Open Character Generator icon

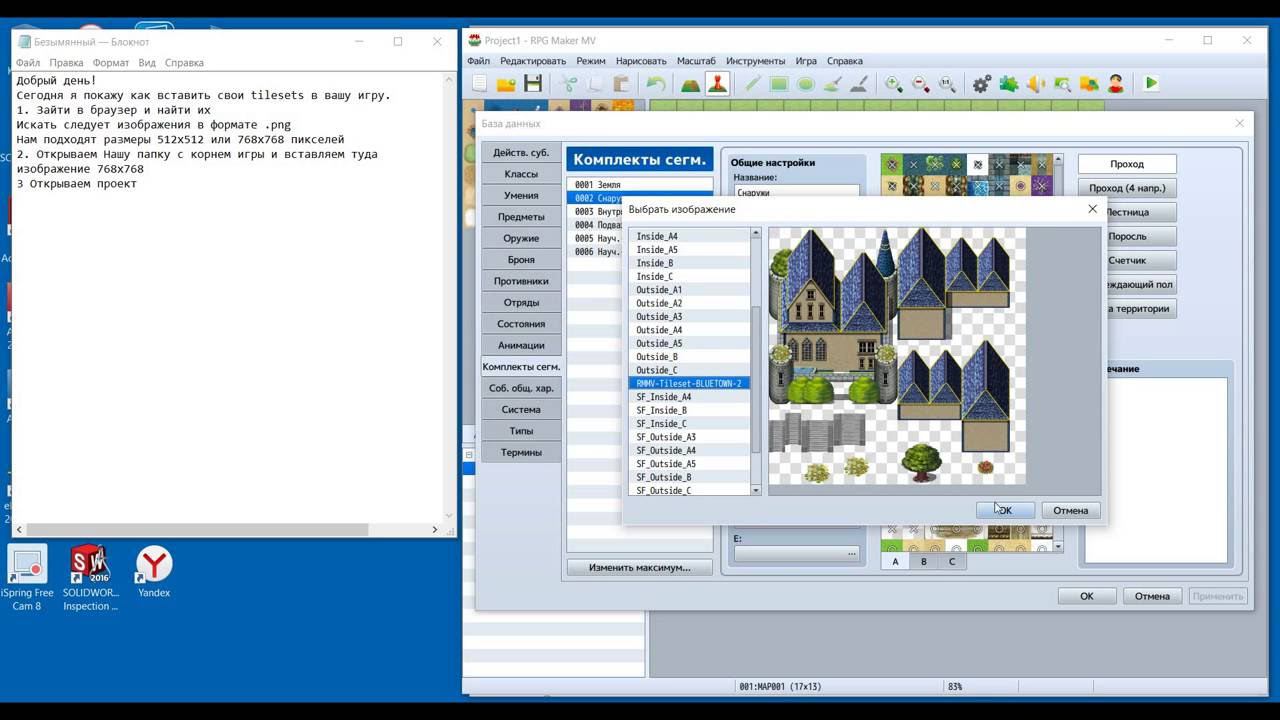tap(1115, 84)
